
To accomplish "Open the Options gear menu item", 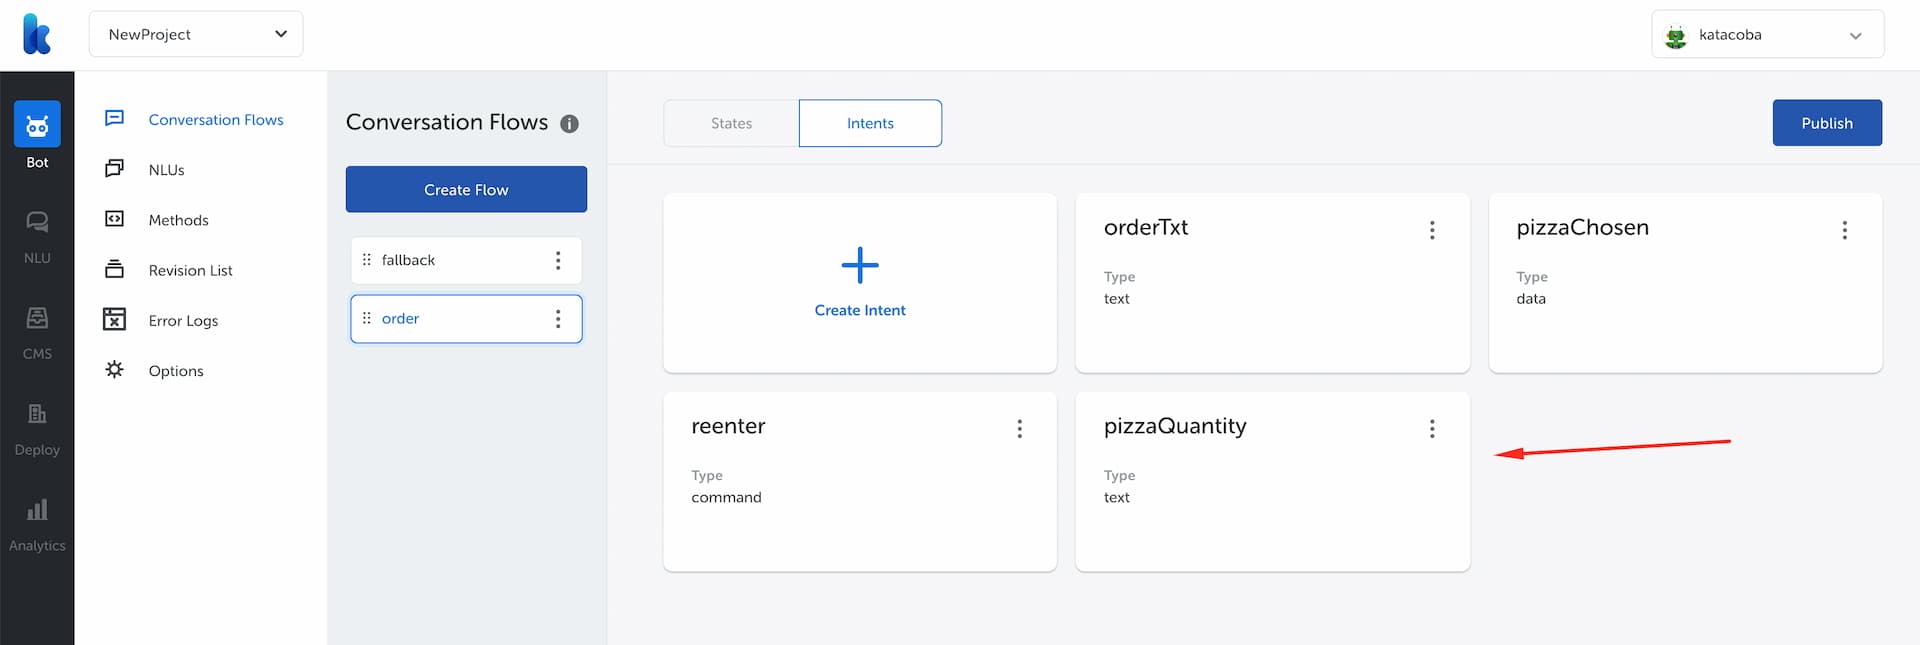I will pos(176,370).
